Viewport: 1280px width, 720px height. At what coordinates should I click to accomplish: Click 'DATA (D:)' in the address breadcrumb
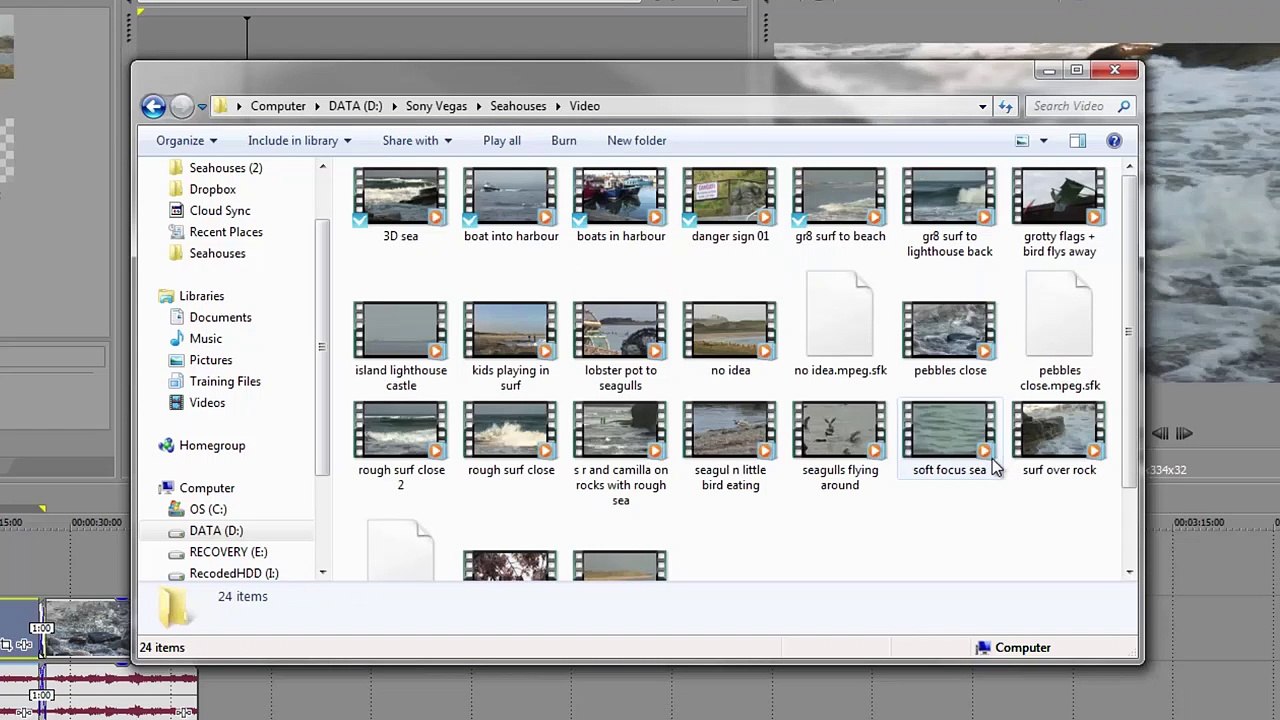point(355,106)
